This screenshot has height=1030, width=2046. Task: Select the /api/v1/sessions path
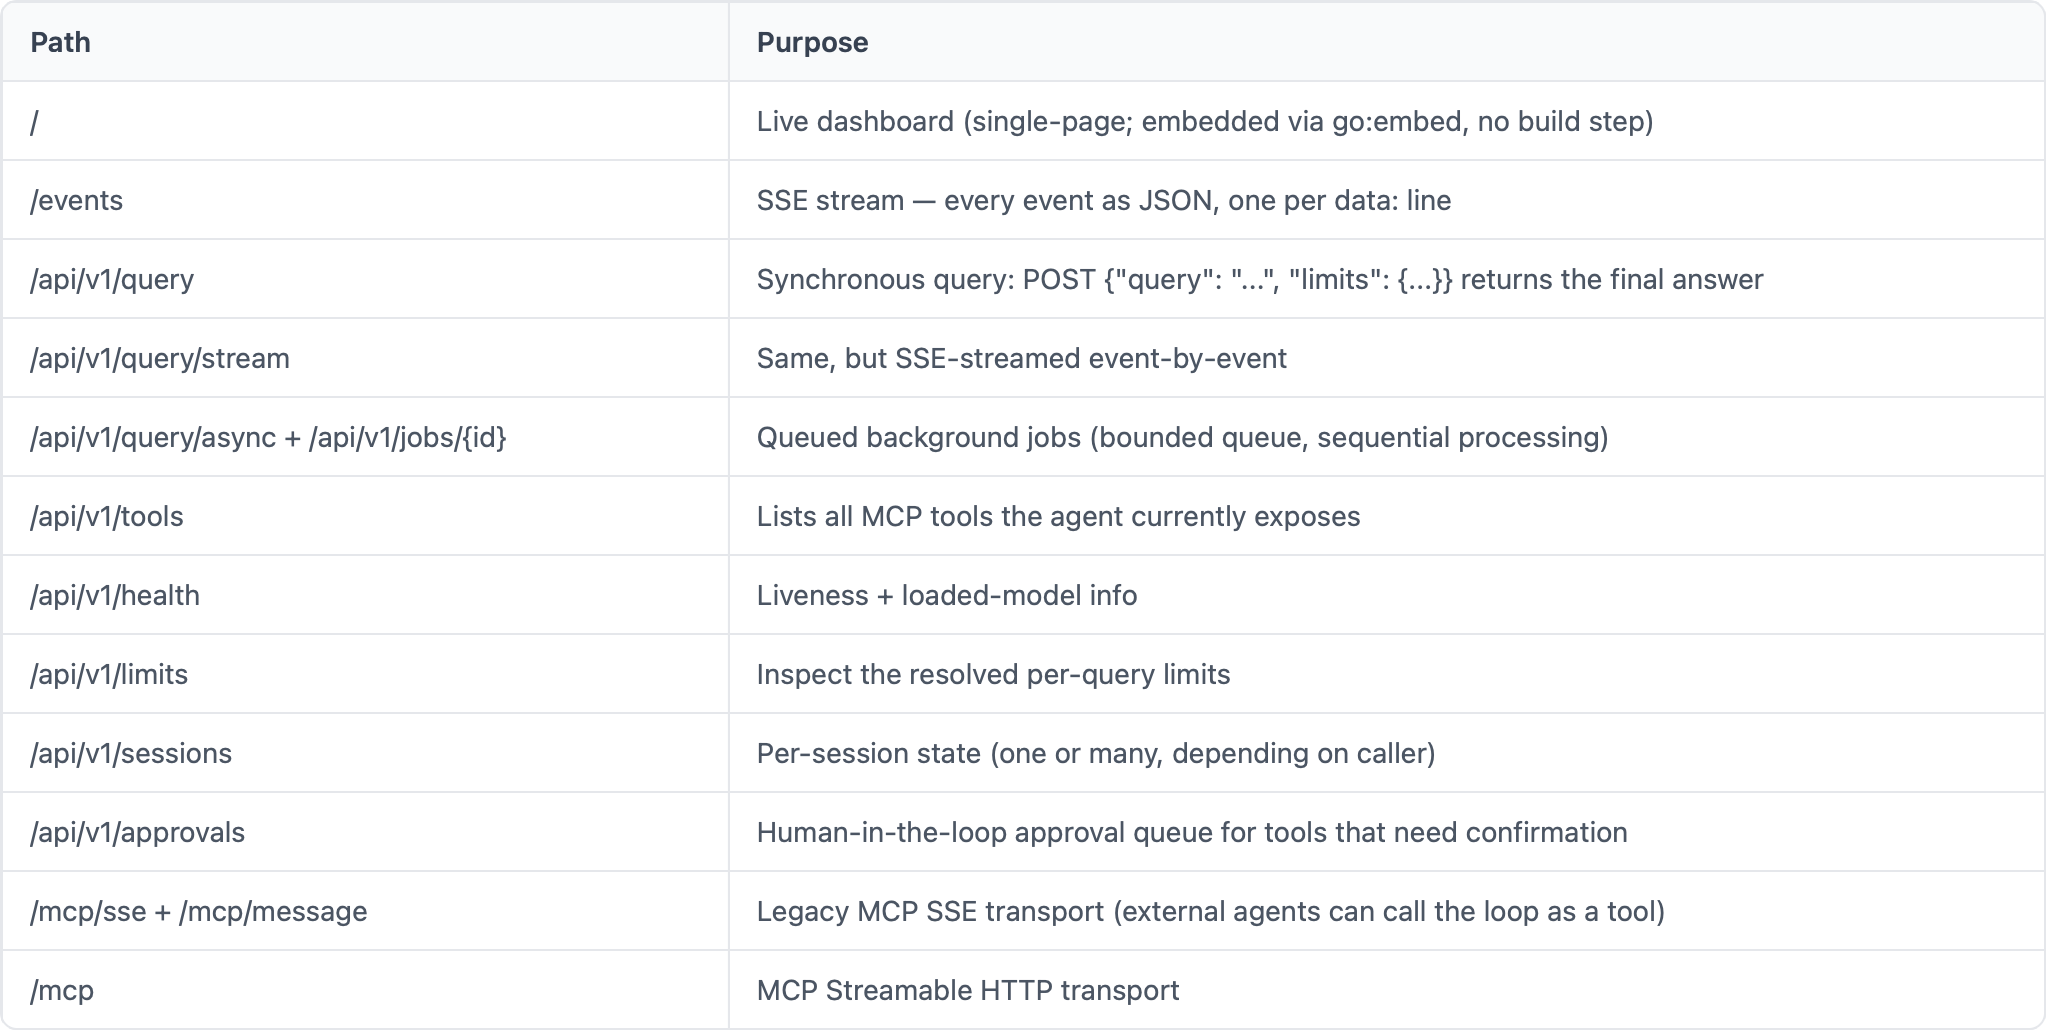131,753
